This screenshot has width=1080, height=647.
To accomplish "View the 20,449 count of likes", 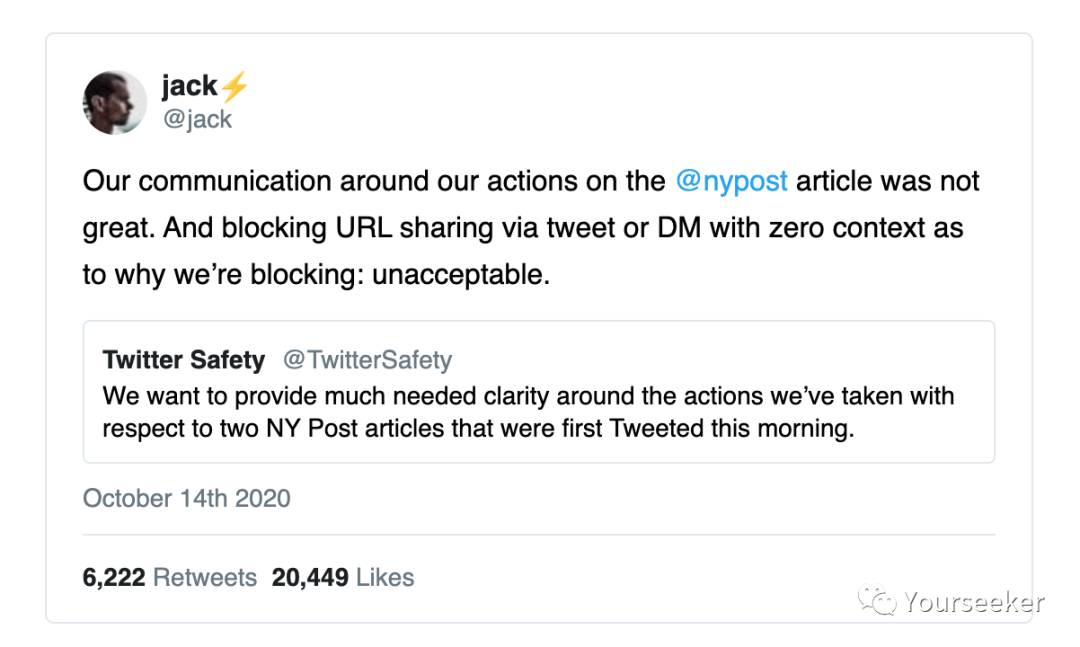I will point(310,577).
